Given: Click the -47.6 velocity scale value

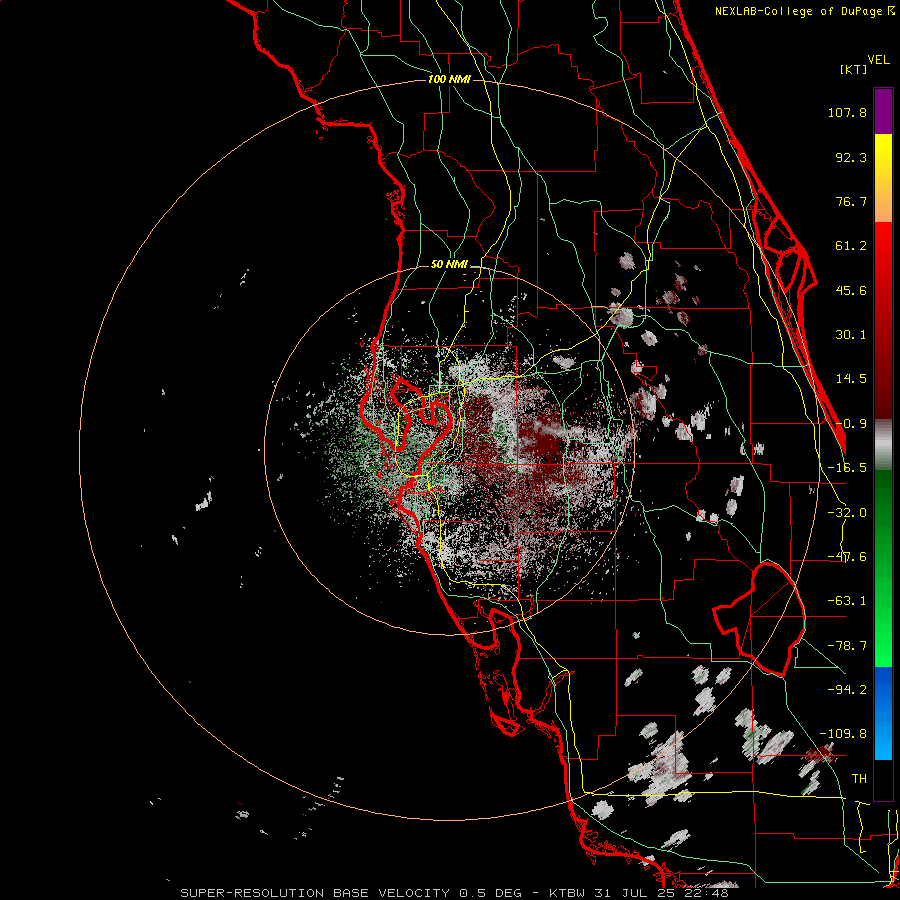Looking at the screenshot, I should pyautogui.click(x=847, y=557).
